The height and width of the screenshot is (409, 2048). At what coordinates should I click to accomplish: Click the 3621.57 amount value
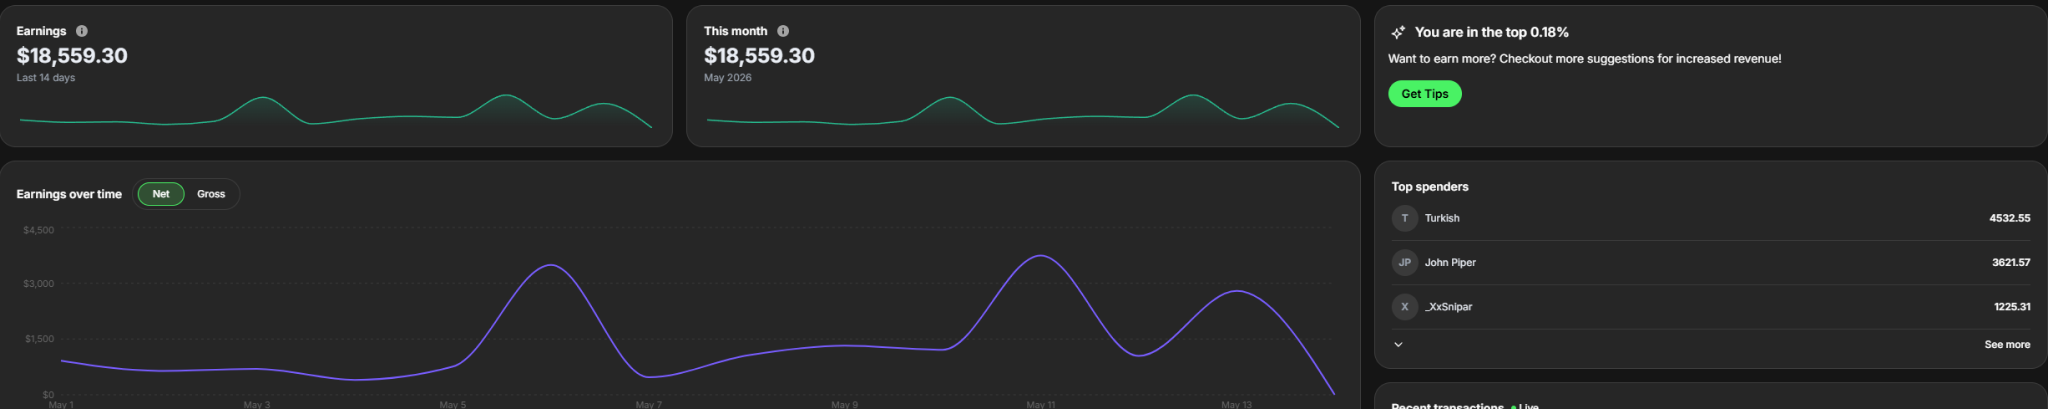click(x=2011, y=262)
